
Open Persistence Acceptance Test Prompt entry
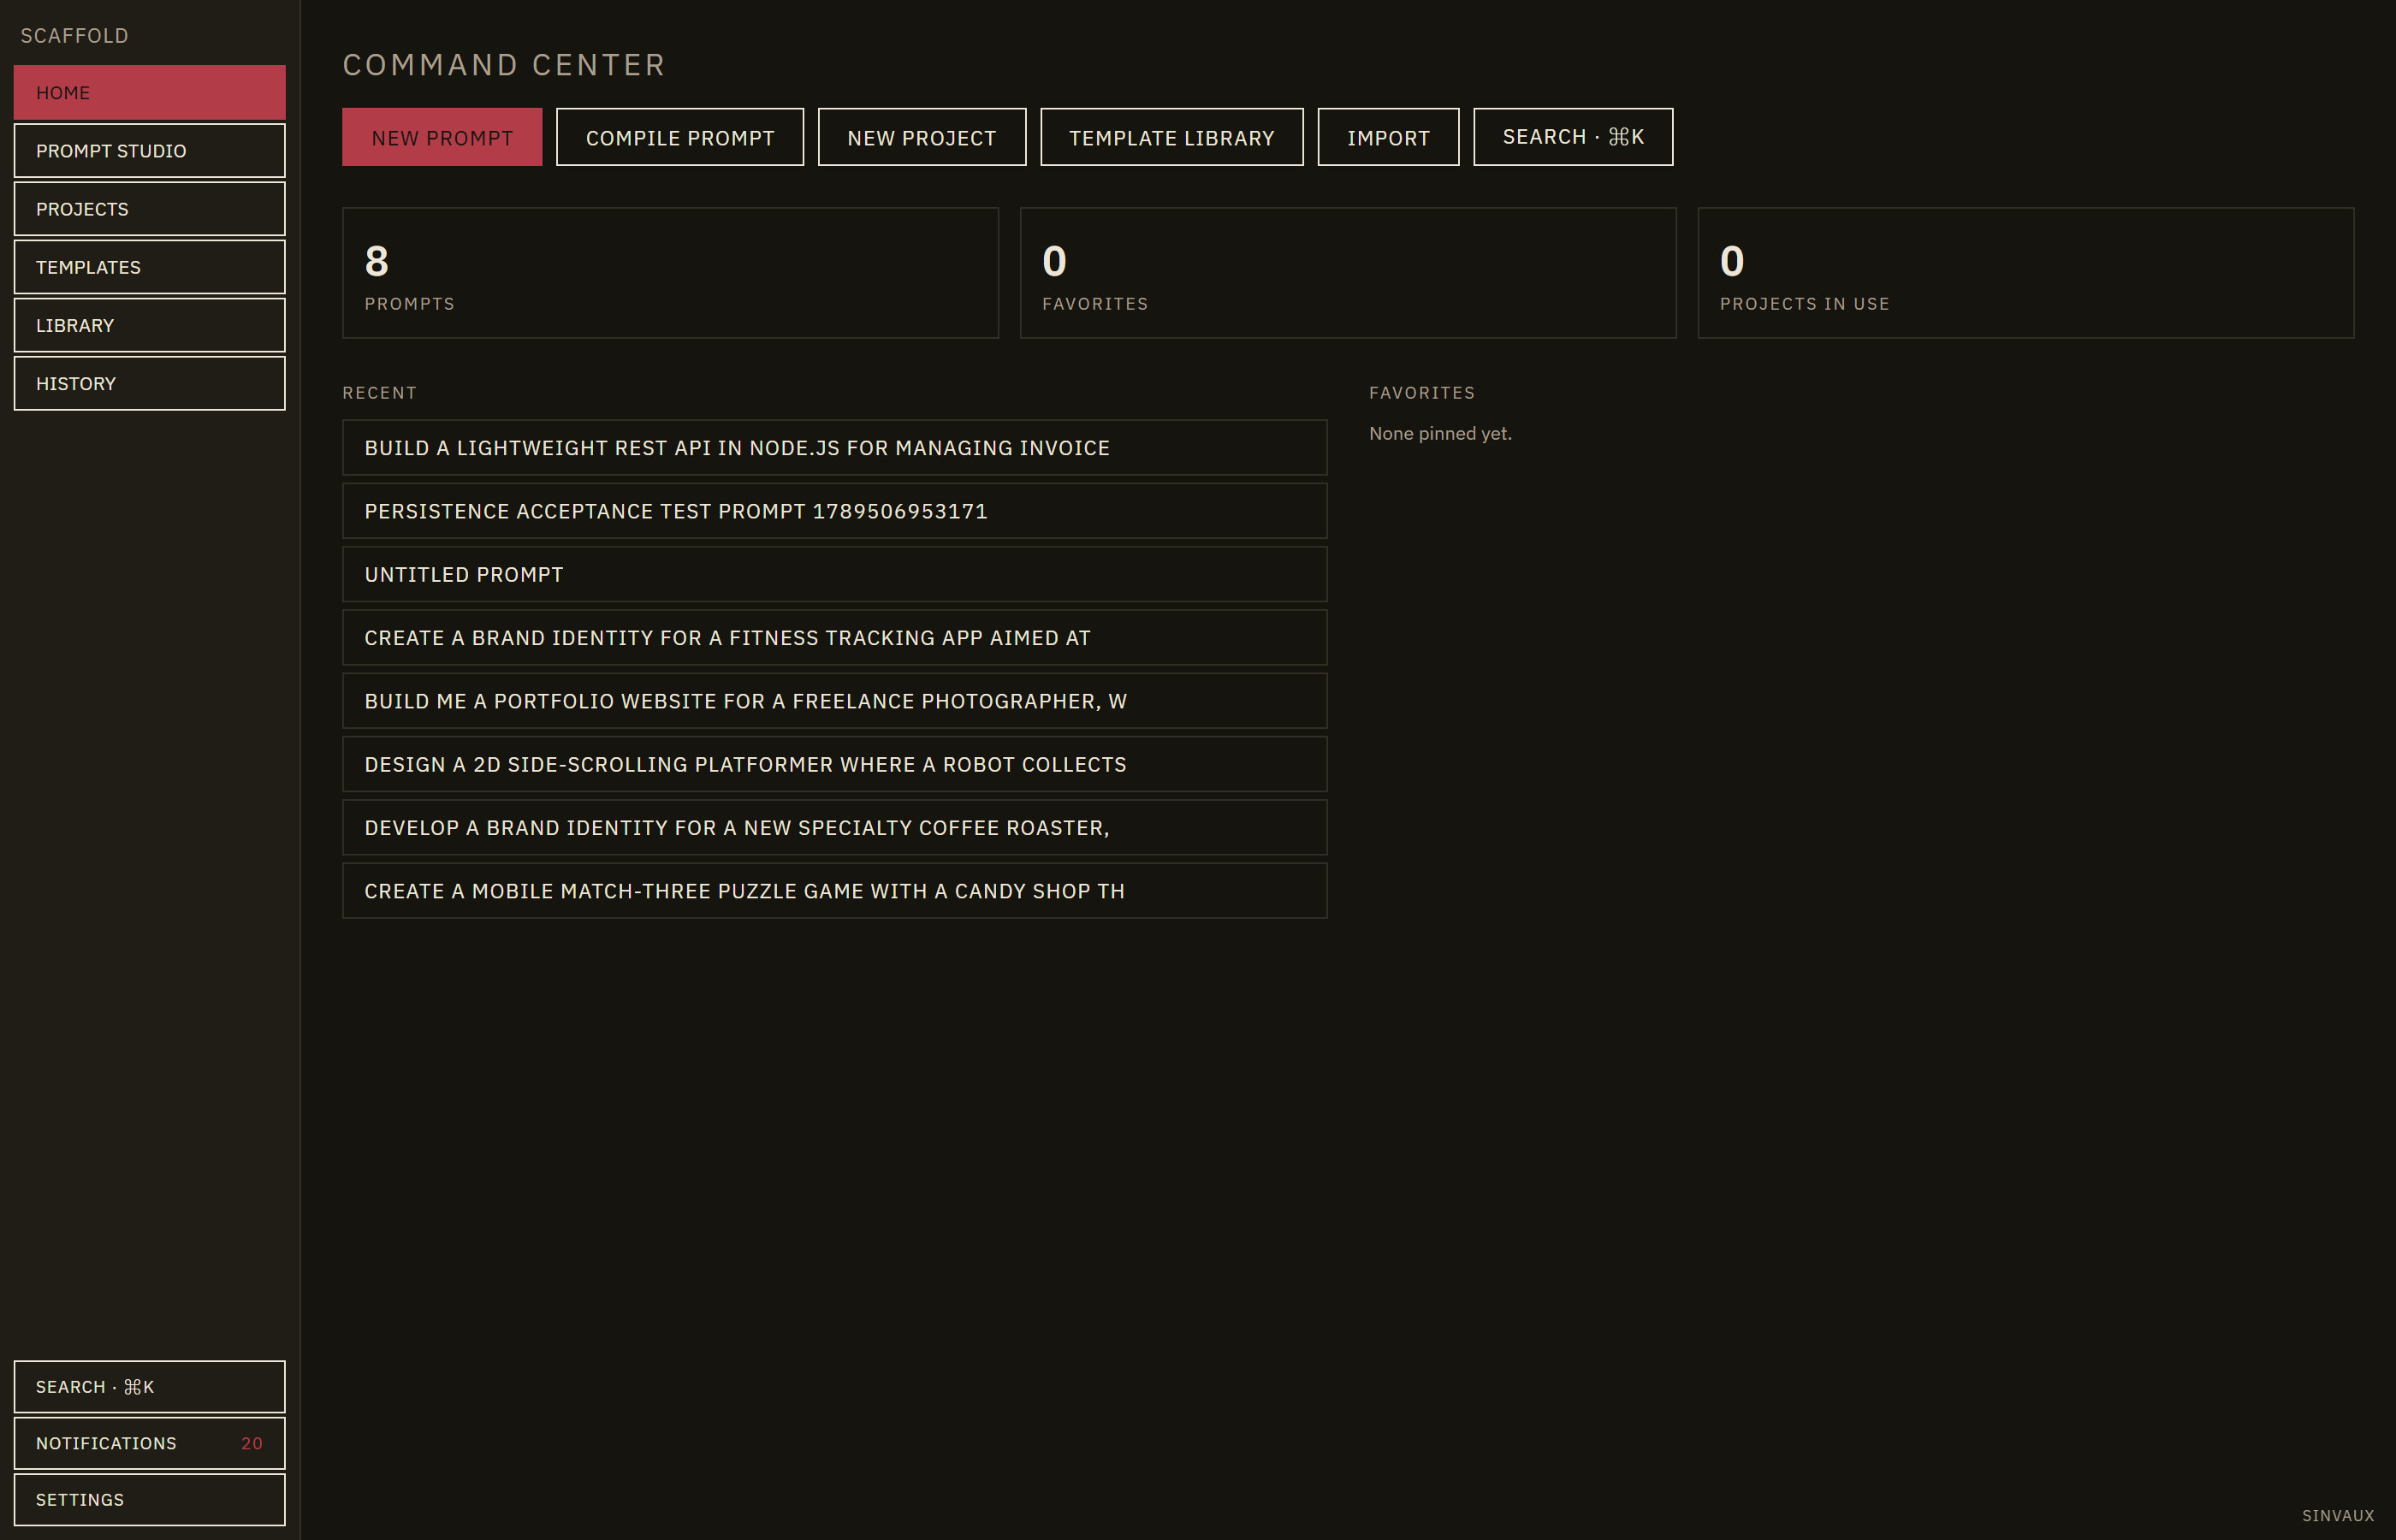tap(835, 511)
